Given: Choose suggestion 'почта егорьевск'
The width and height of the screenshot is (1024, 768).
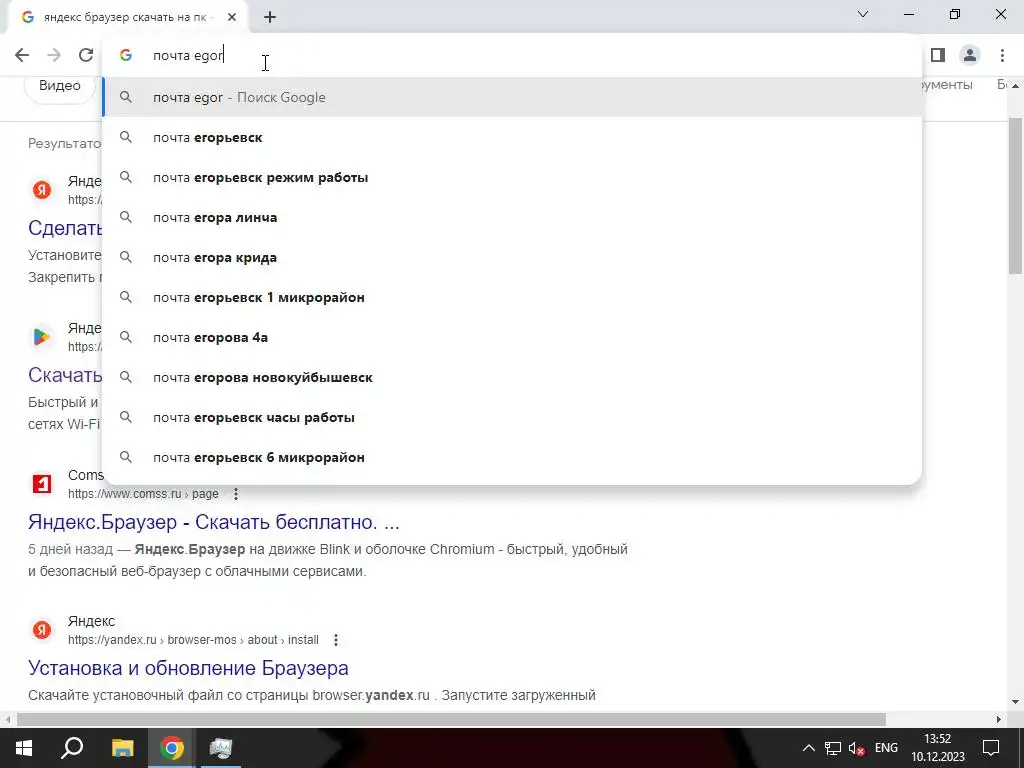Looking at the screenshot, I should click(x=512, y=137).
